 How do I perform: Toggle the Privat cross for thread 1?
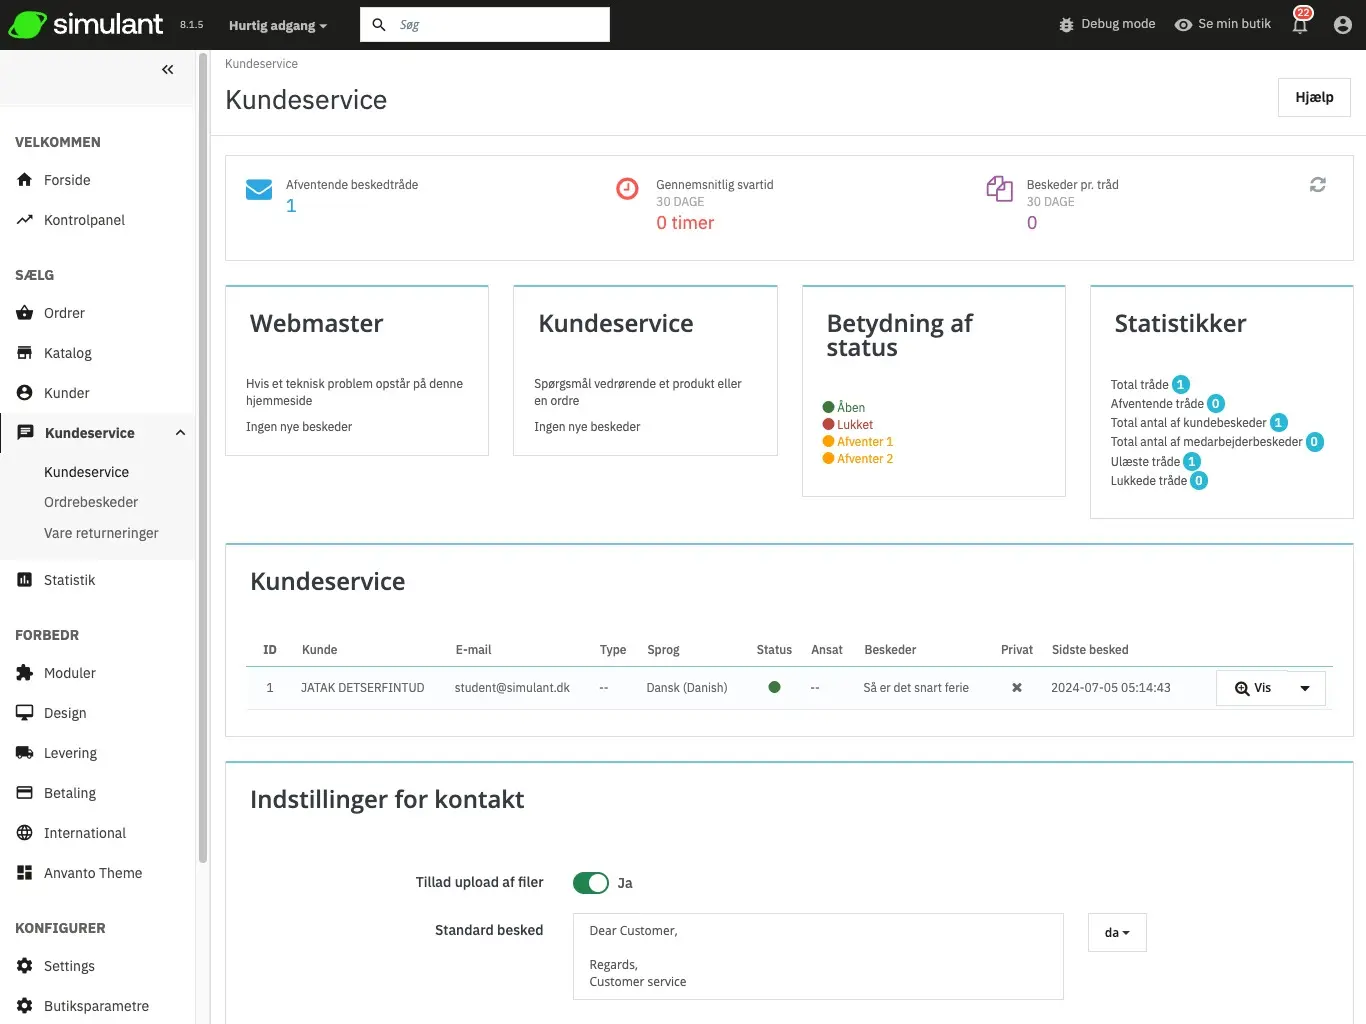(1016, 687)
